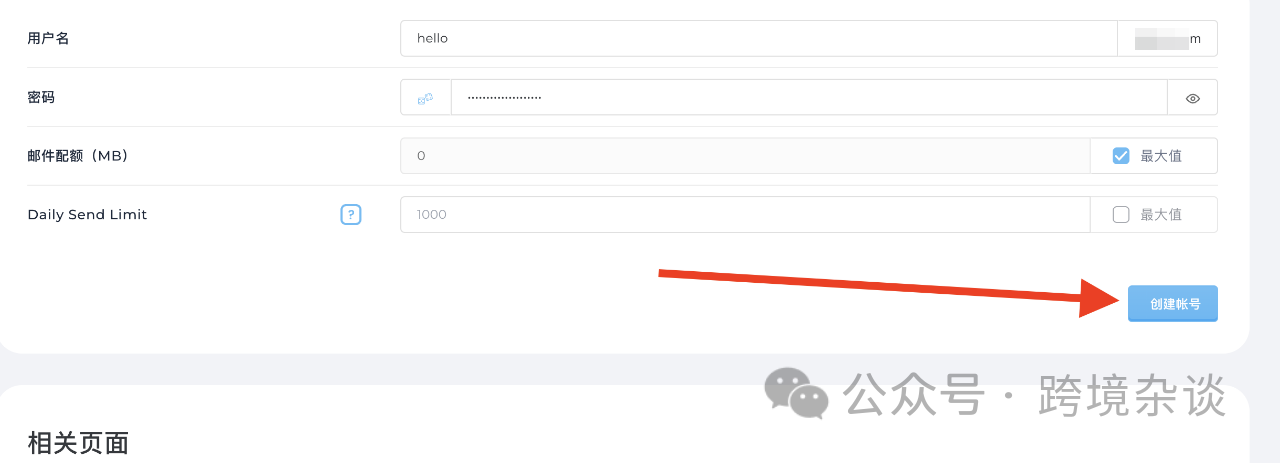Focus the masked 密码 input field
Viewport: 1280px width, 463px height.
(809, 98)
